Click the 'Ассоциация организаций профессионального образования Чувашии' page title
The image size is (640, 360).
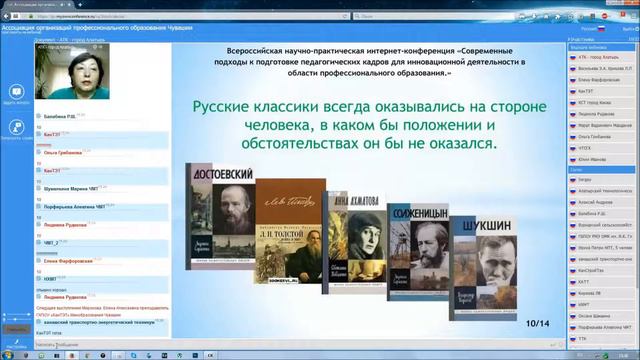tap(97, 28)
